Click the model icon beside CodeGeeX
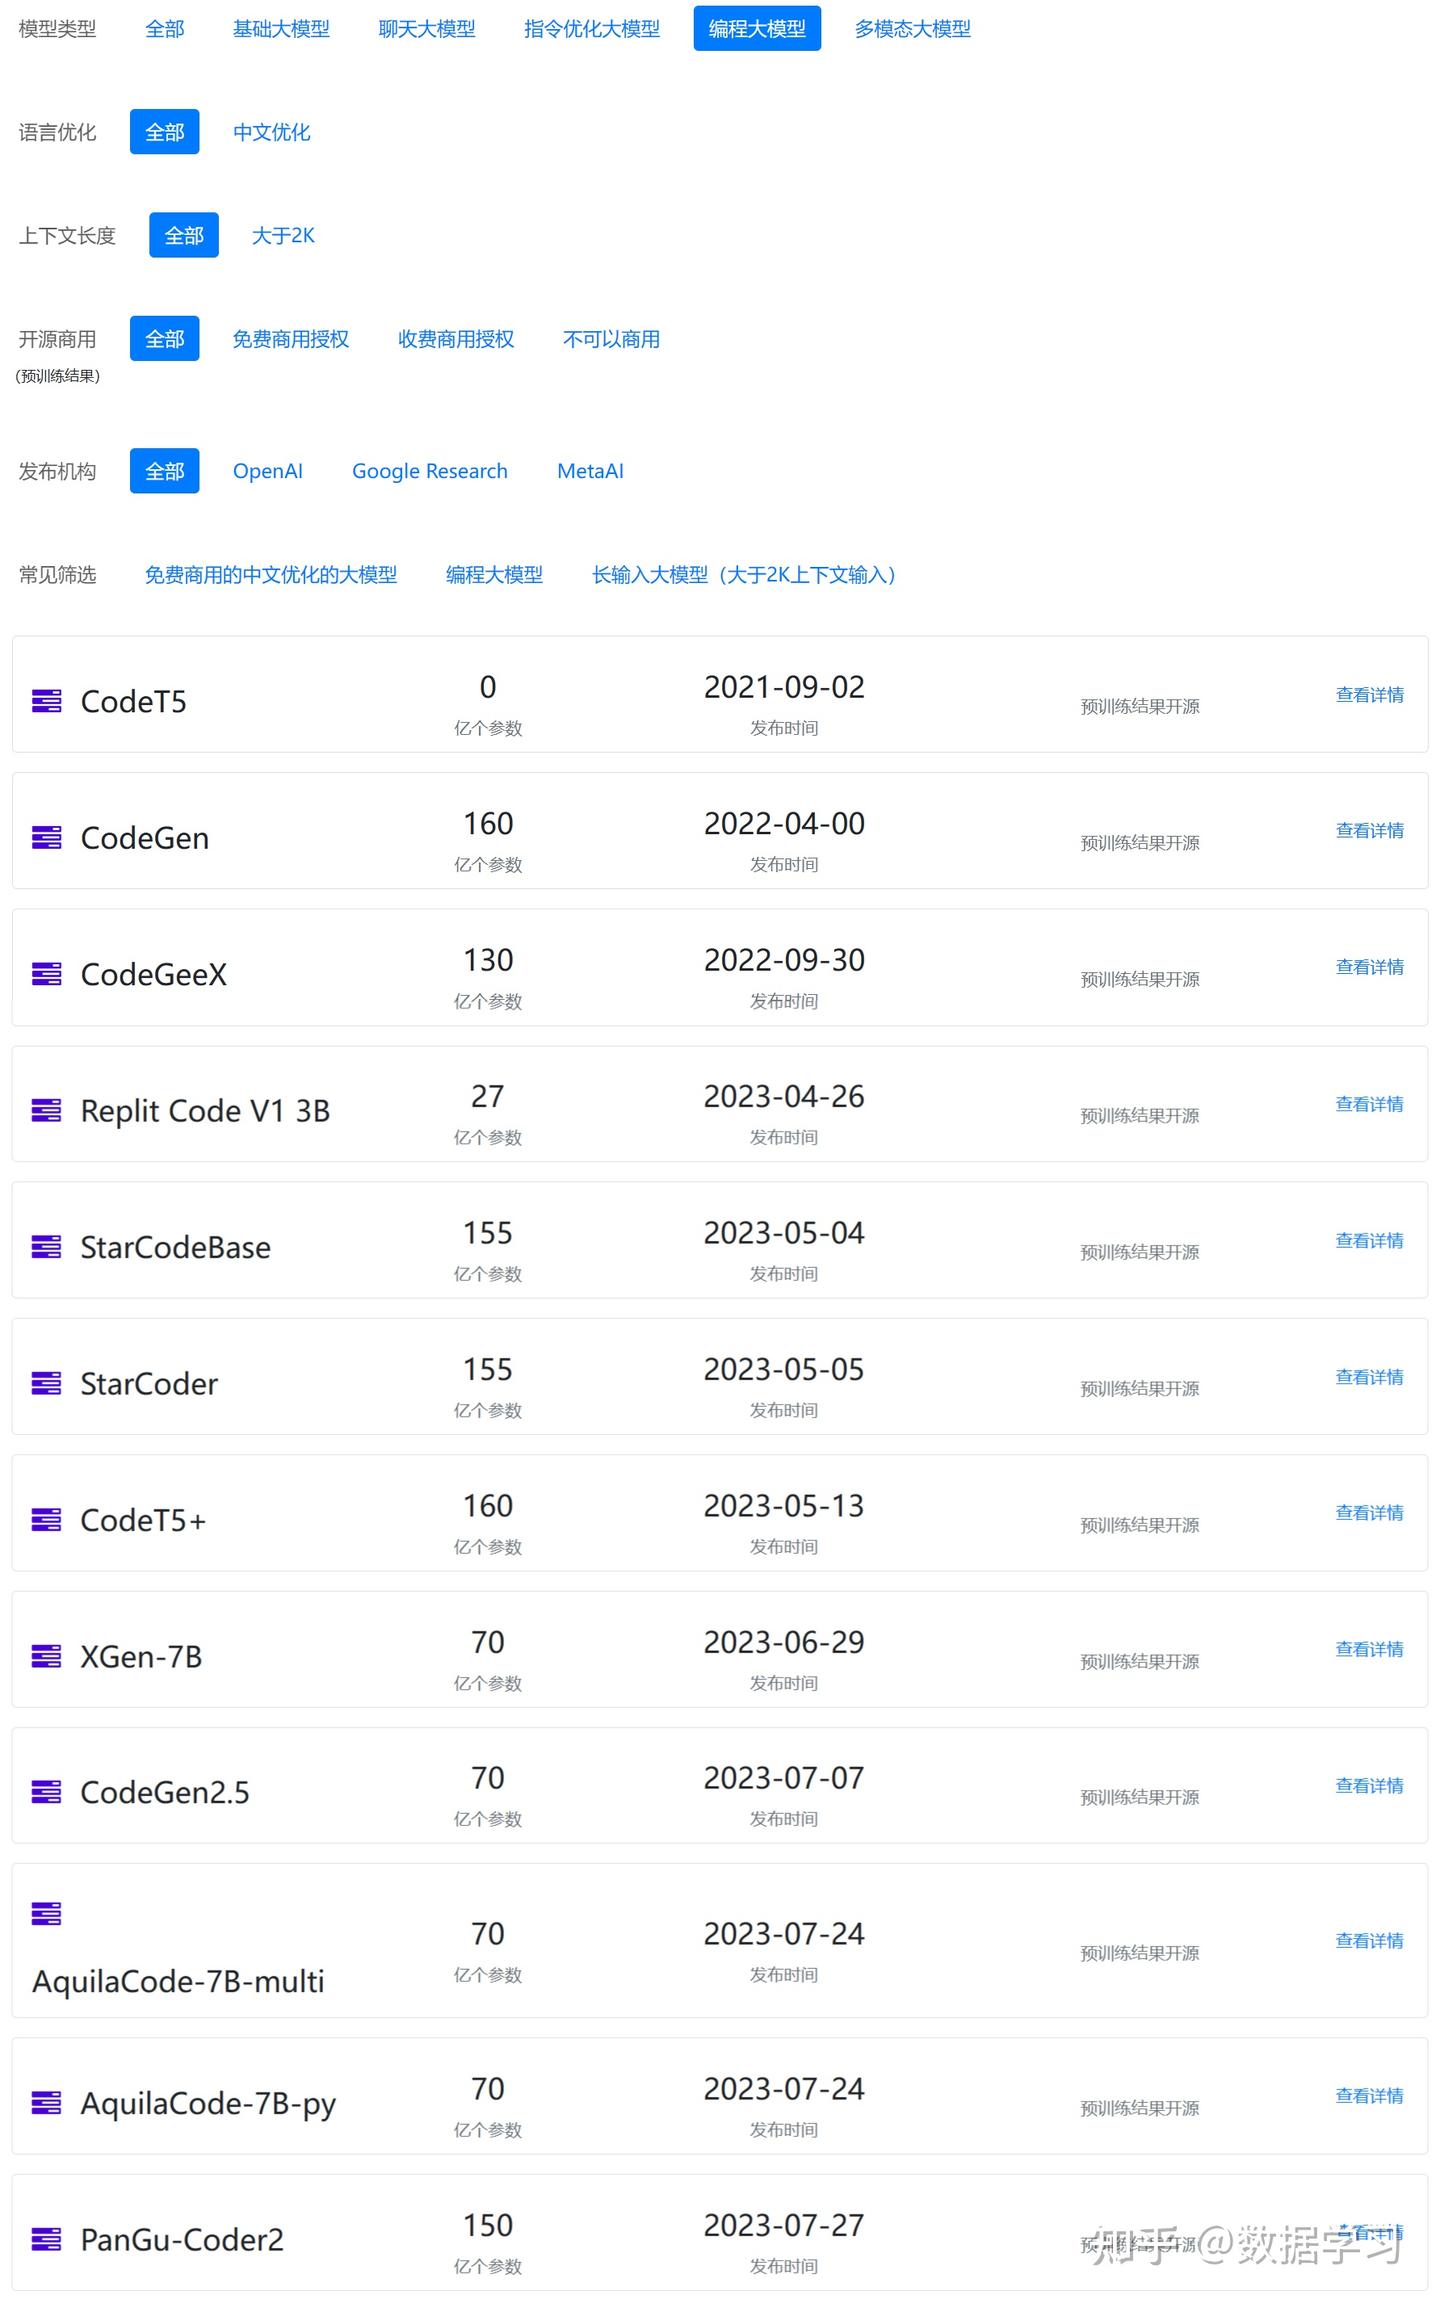 coord(47,974)
